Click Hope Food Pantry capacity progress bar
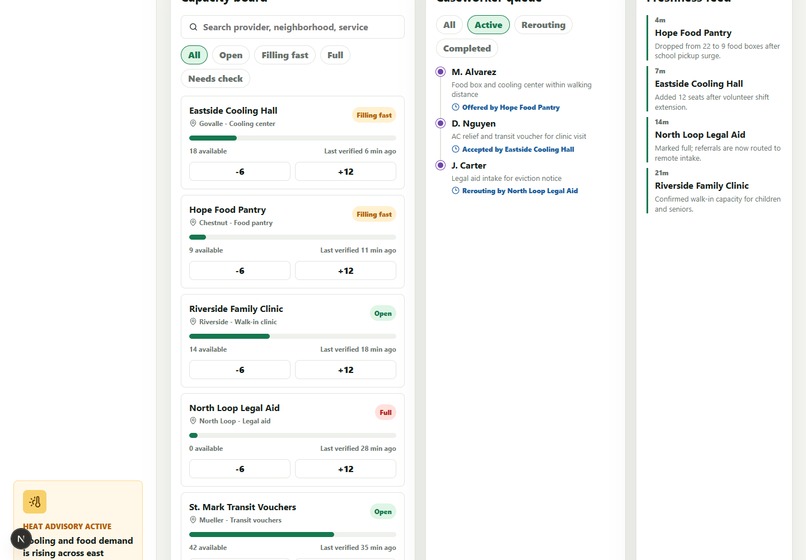Screen dimensions: 806x560 coord(292,237)
